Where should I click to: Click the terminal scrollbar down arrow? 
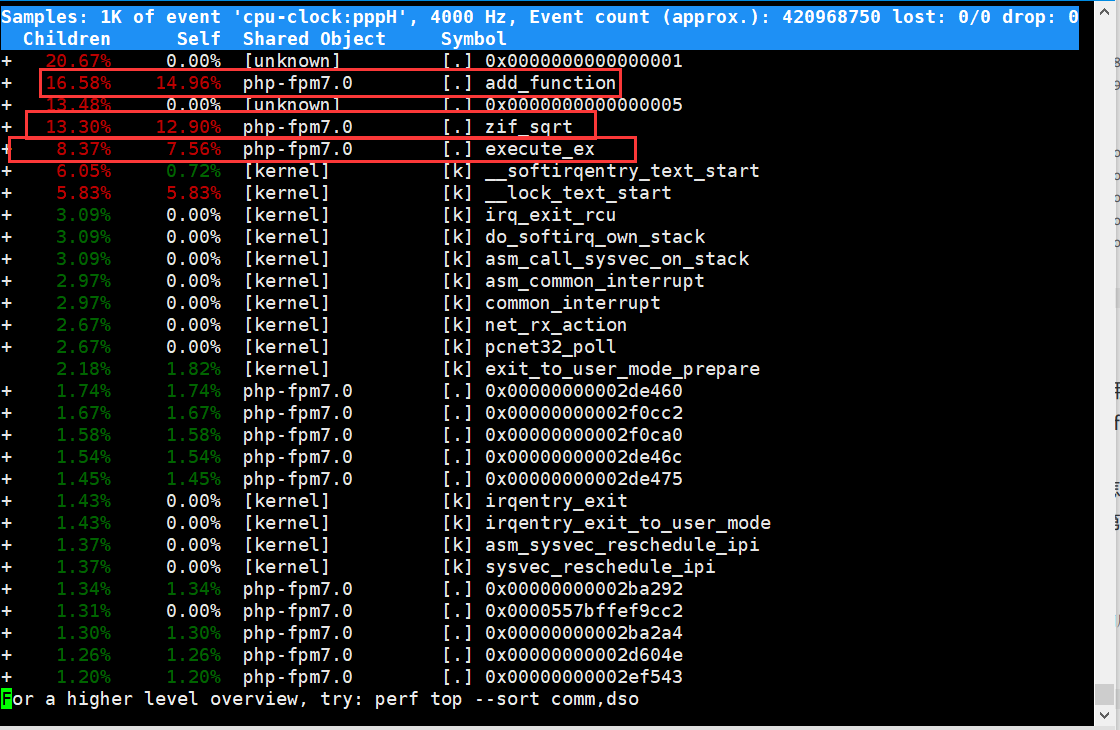point(1106,714)
